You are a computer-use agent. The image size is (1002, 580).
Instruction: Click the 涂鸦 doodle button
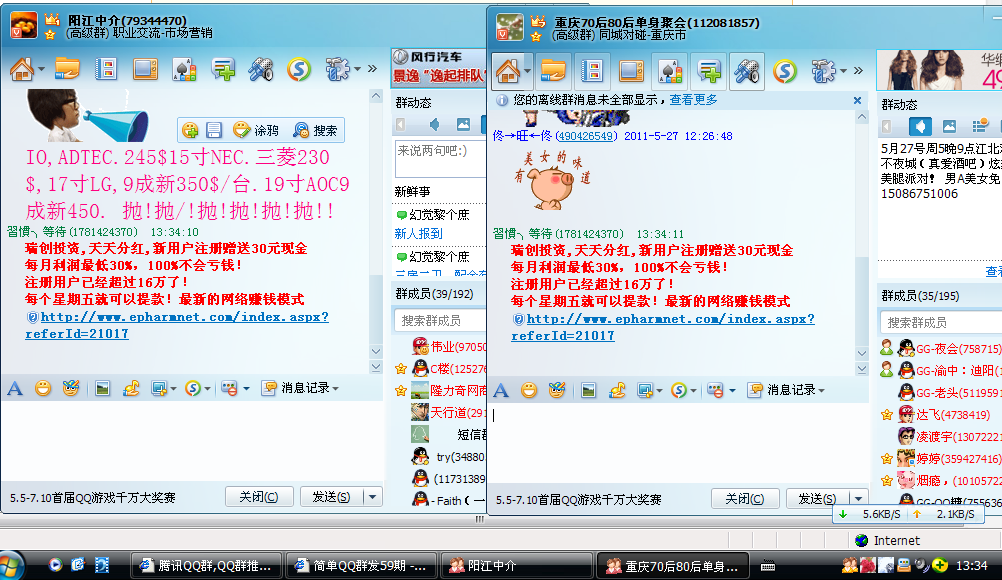[x=257, y=130]
